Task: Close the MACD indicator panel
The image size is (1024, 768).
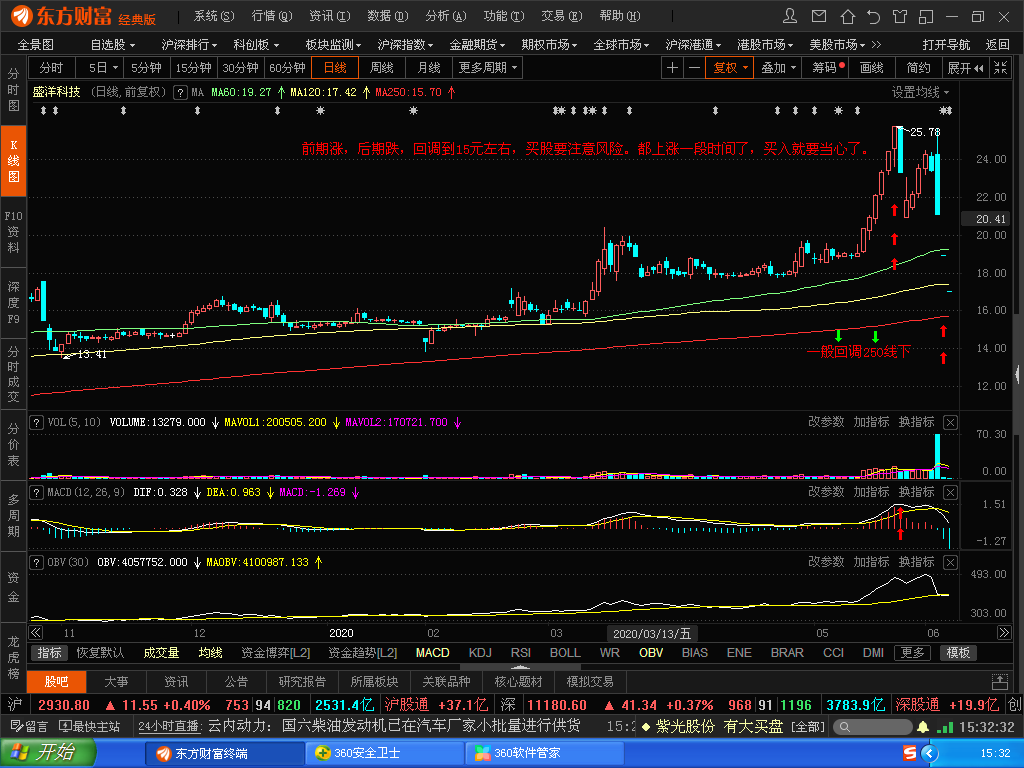Action: pos(950,492)
